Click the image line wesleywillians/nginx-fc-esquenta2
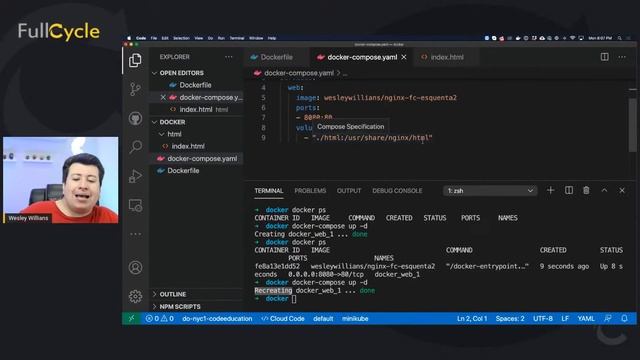 [390, 98]
